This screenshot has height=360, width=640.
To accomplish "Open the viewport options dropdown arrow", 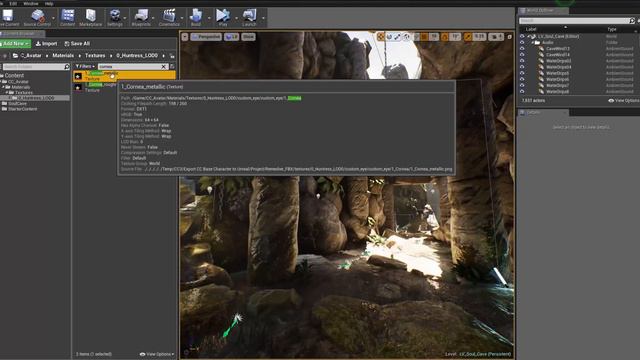I will click(185, 37).
